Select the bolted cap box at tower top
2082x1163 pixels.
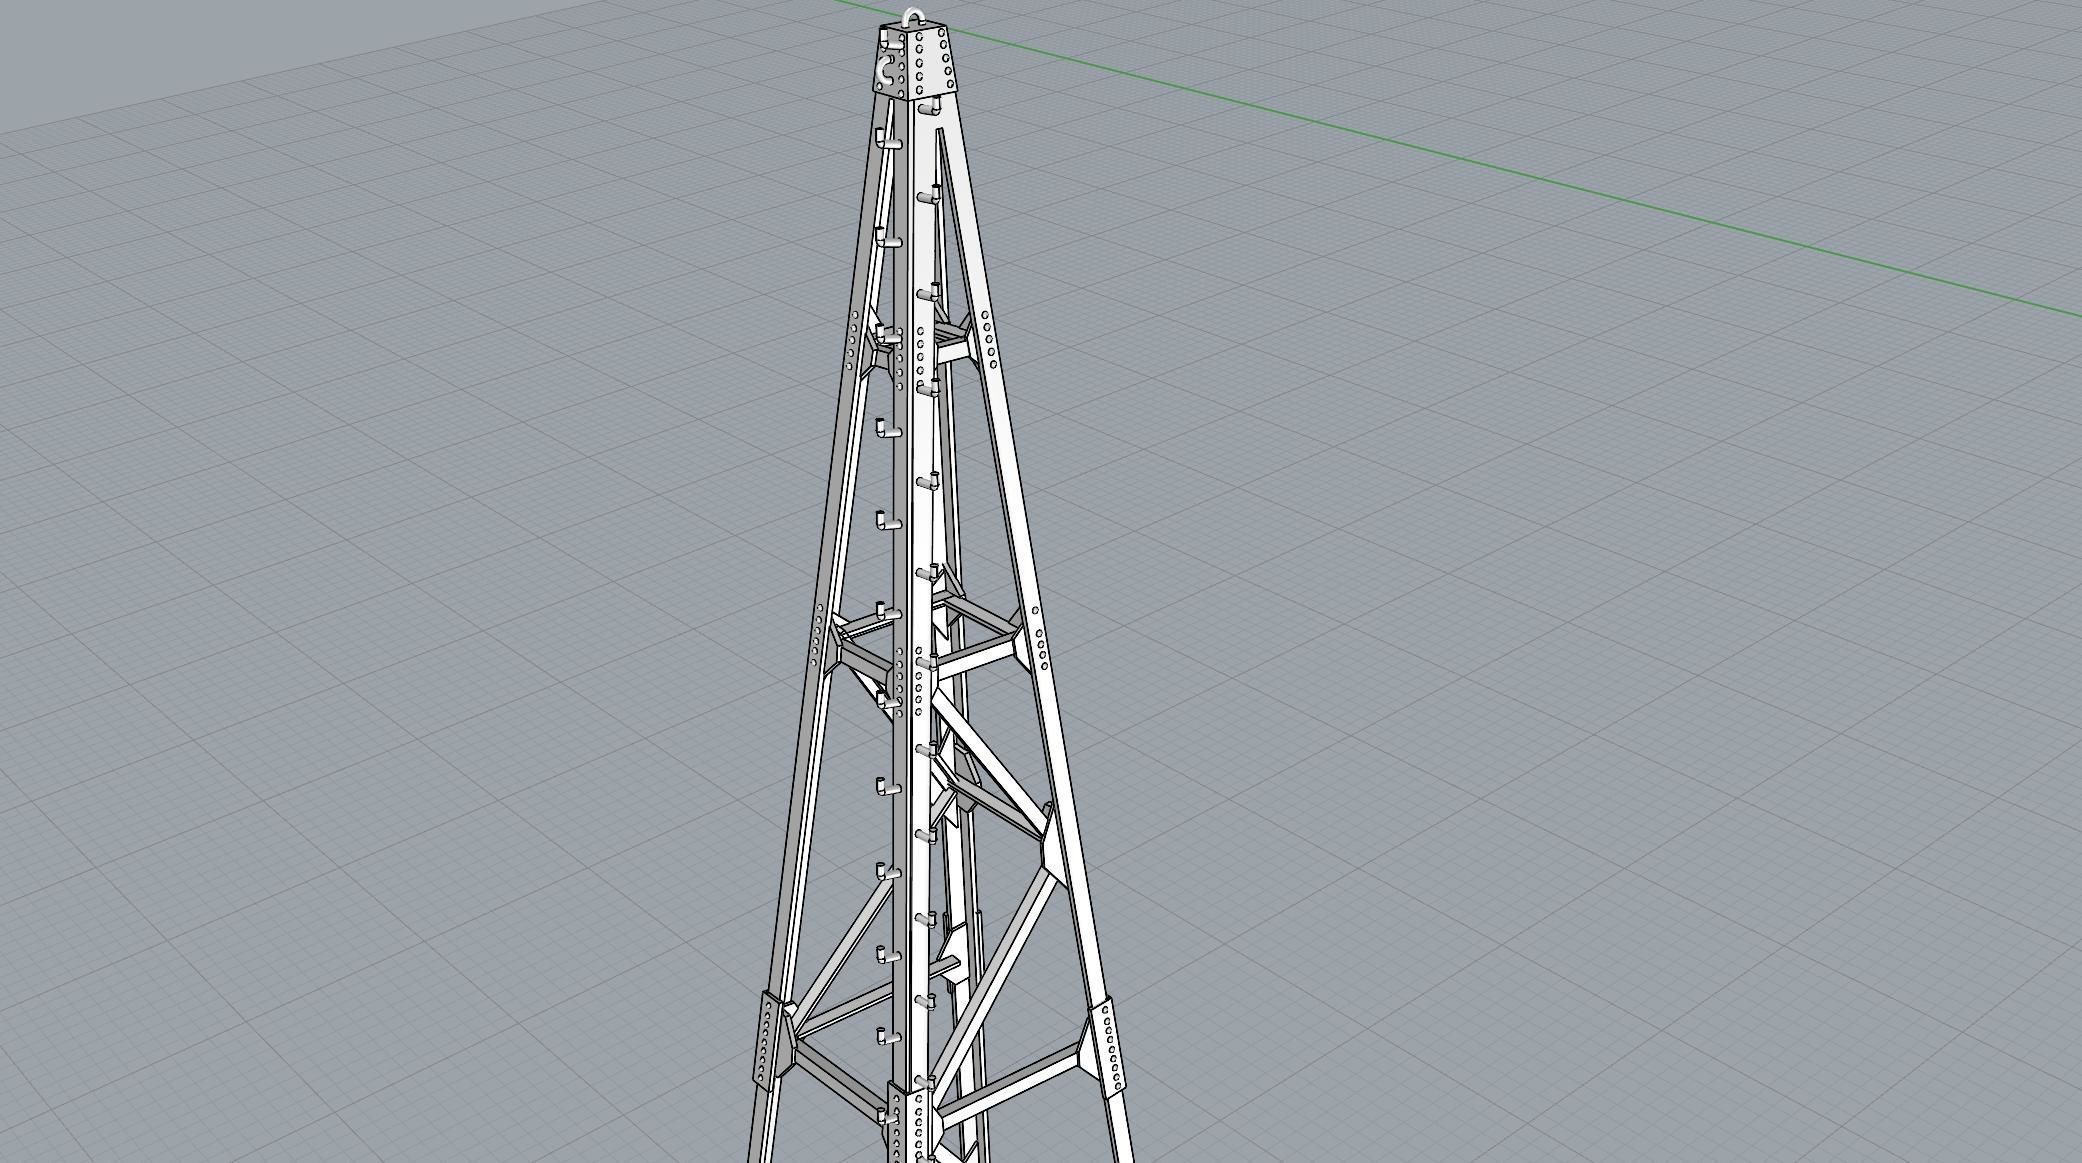[x=917, y=60]
